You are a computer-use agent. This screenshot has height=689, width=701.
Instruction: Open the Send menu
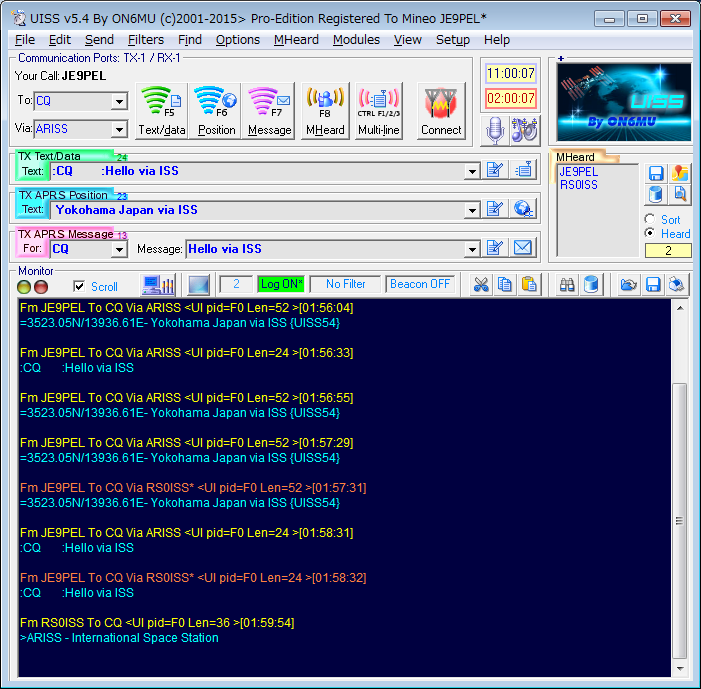[x=99, y=40]
